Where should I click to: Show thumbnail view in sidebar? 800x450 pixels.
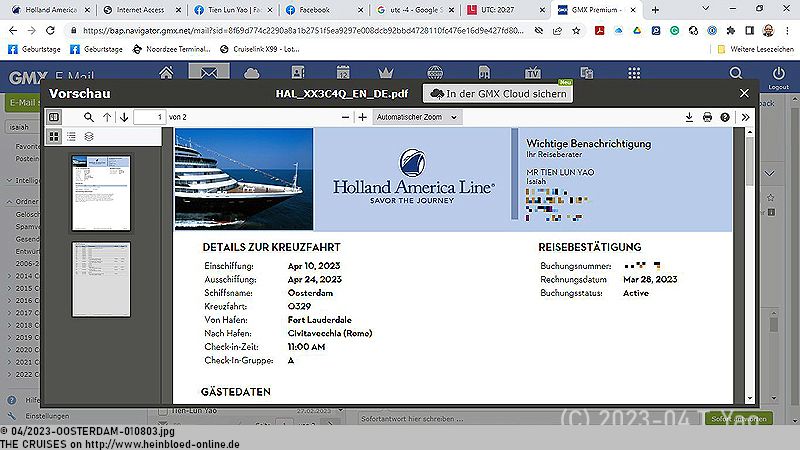point(54,136)
